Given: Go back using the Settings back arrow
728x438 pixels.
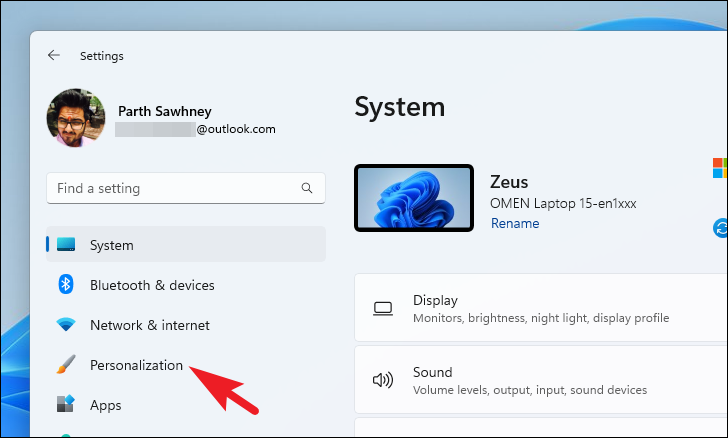Looking at the screenshot, I should click(x=54, y=55).
